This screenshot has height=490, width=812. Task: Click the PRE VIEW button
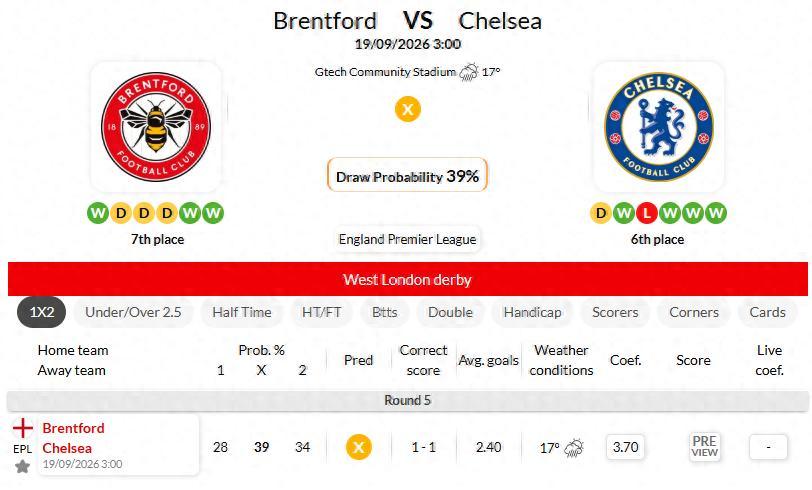pyautogui.click(x=704, y=446)
